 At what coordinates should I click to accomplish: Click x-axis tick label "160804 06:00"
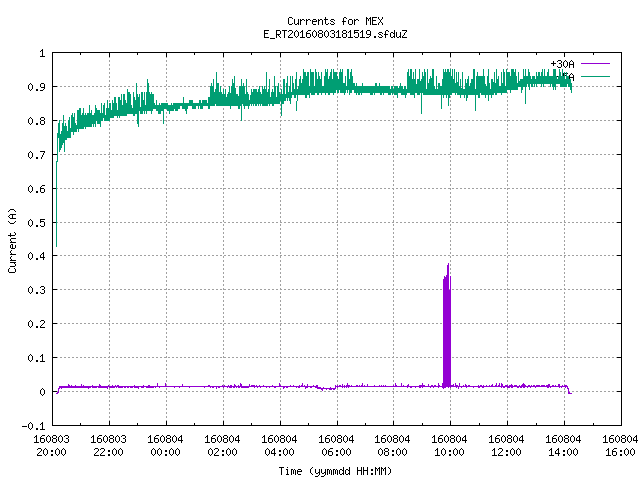click(336, 446)
